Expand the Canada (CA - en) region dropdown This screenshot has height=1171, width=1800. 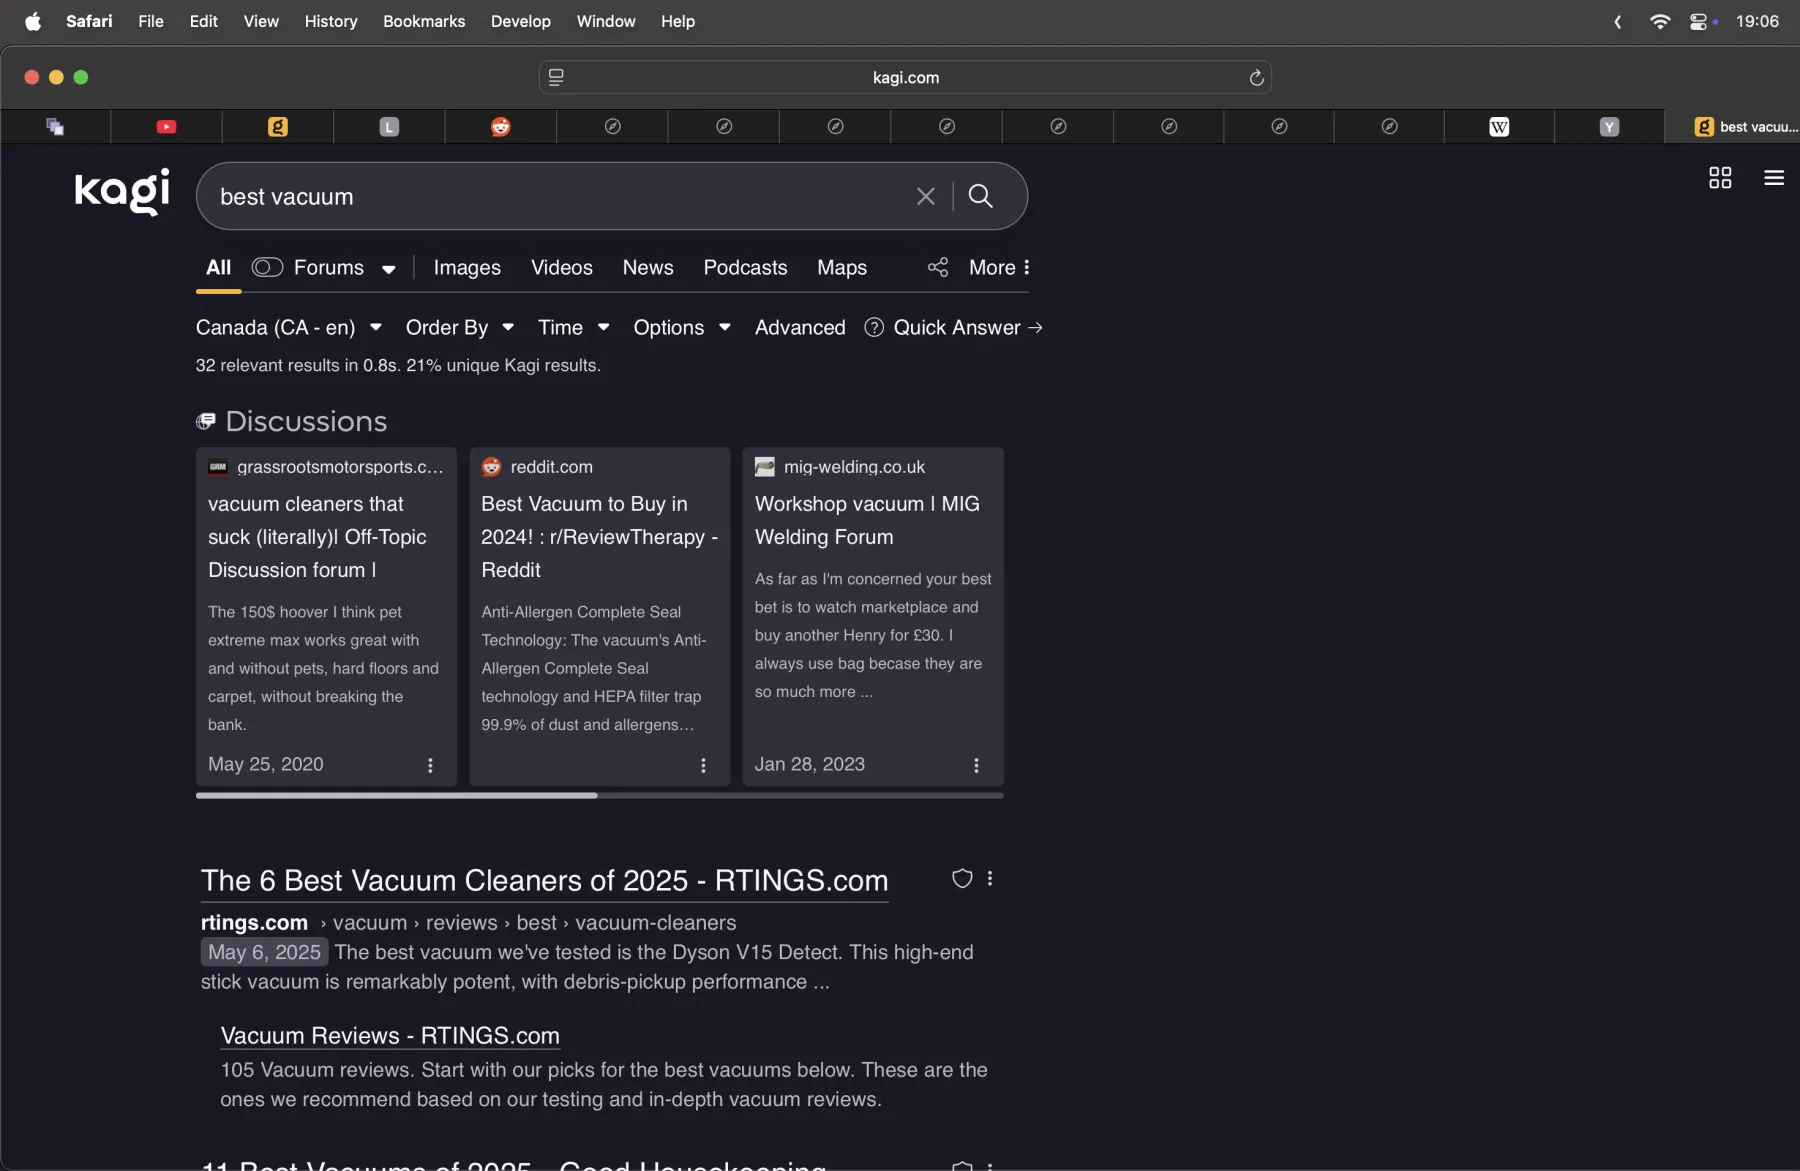pyautogui.click(x=289, y=328)
